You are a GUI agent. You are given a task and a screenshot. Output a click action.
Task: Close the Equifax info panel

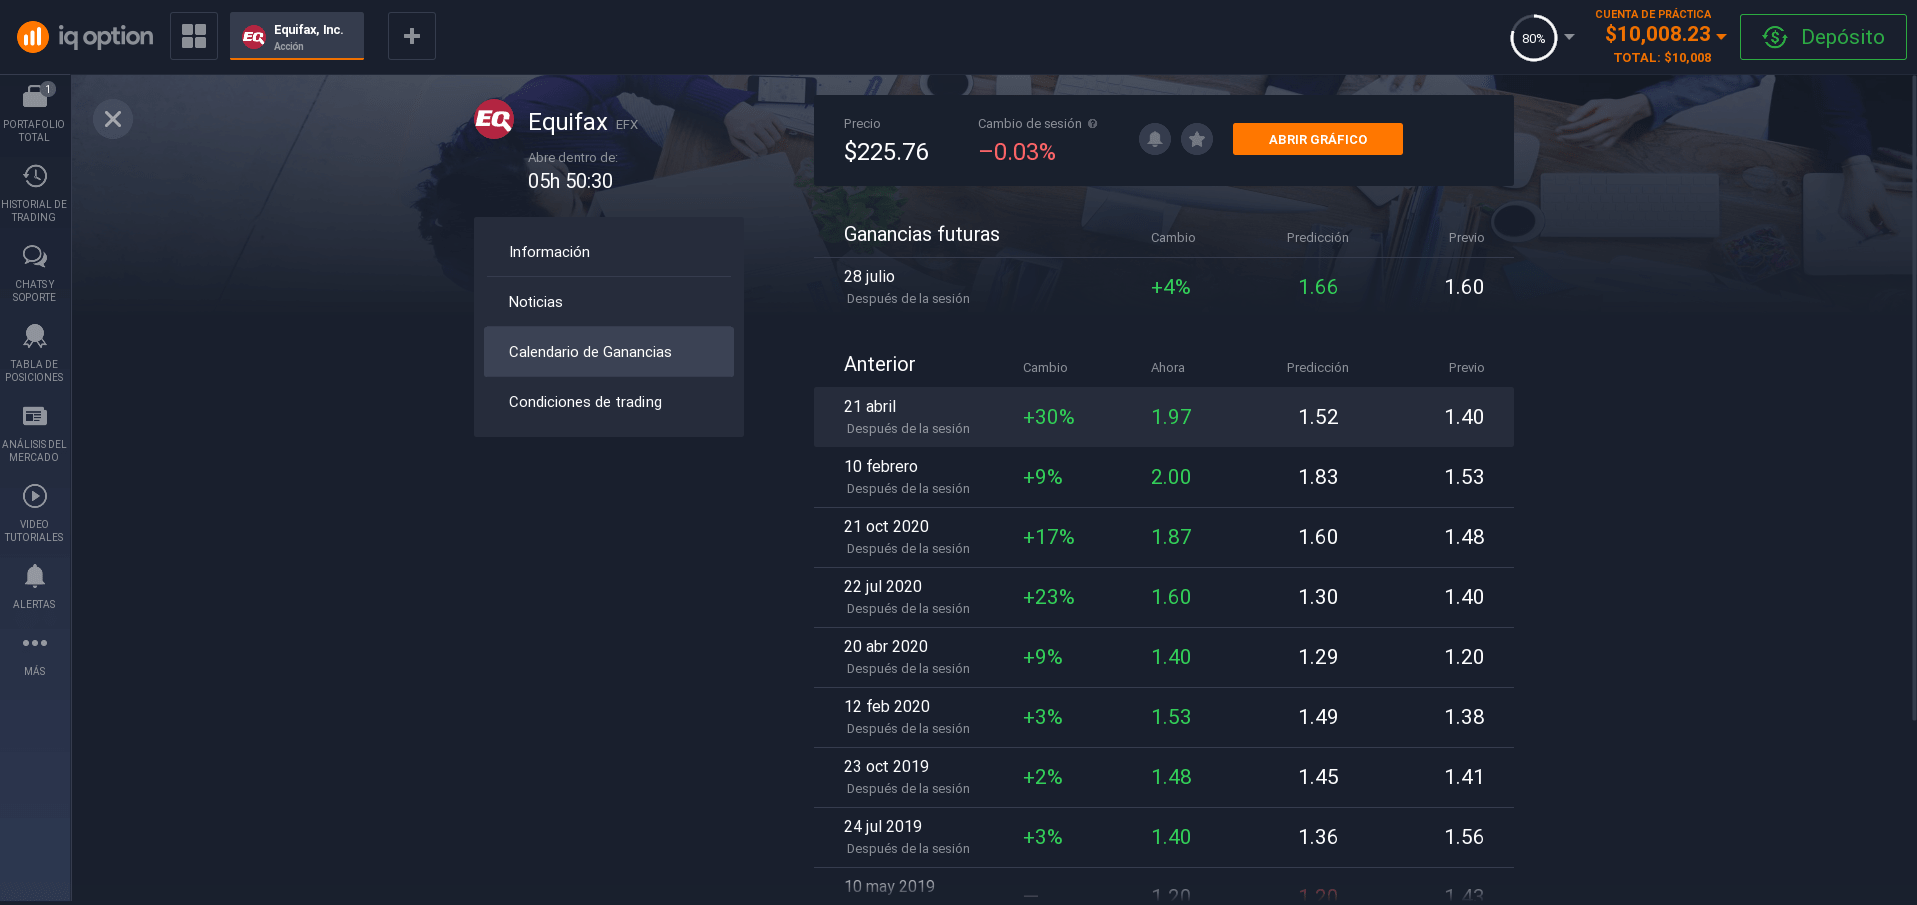(113, 119)
